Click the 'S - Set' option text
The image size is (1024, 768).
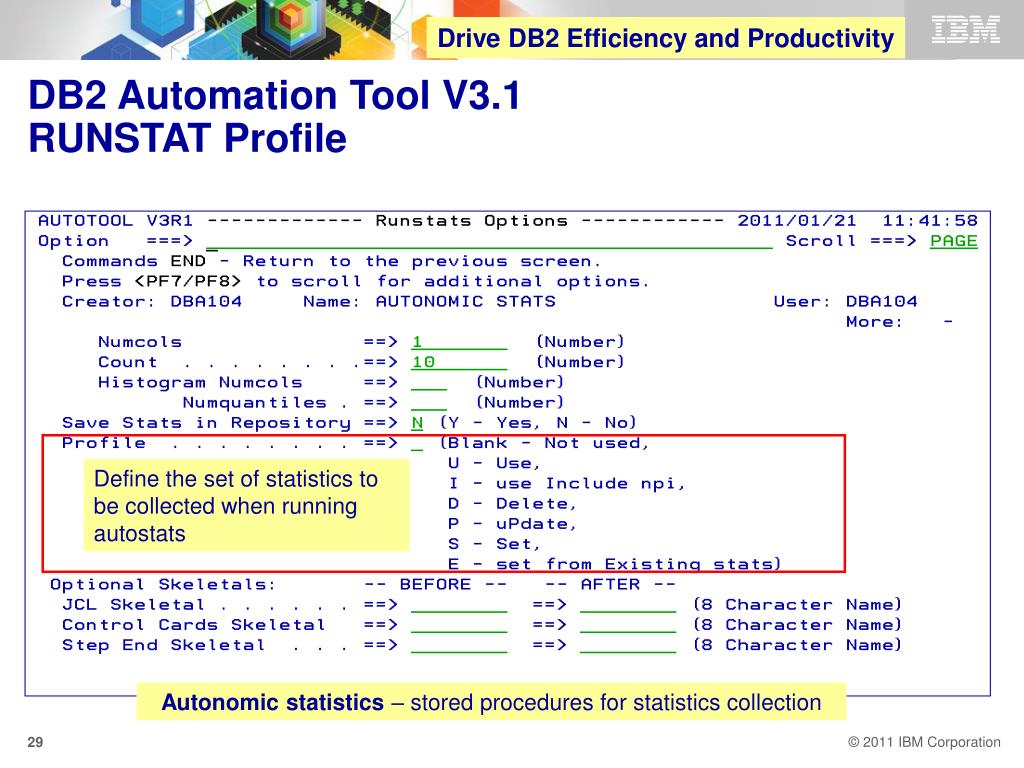tap(494, 545)
